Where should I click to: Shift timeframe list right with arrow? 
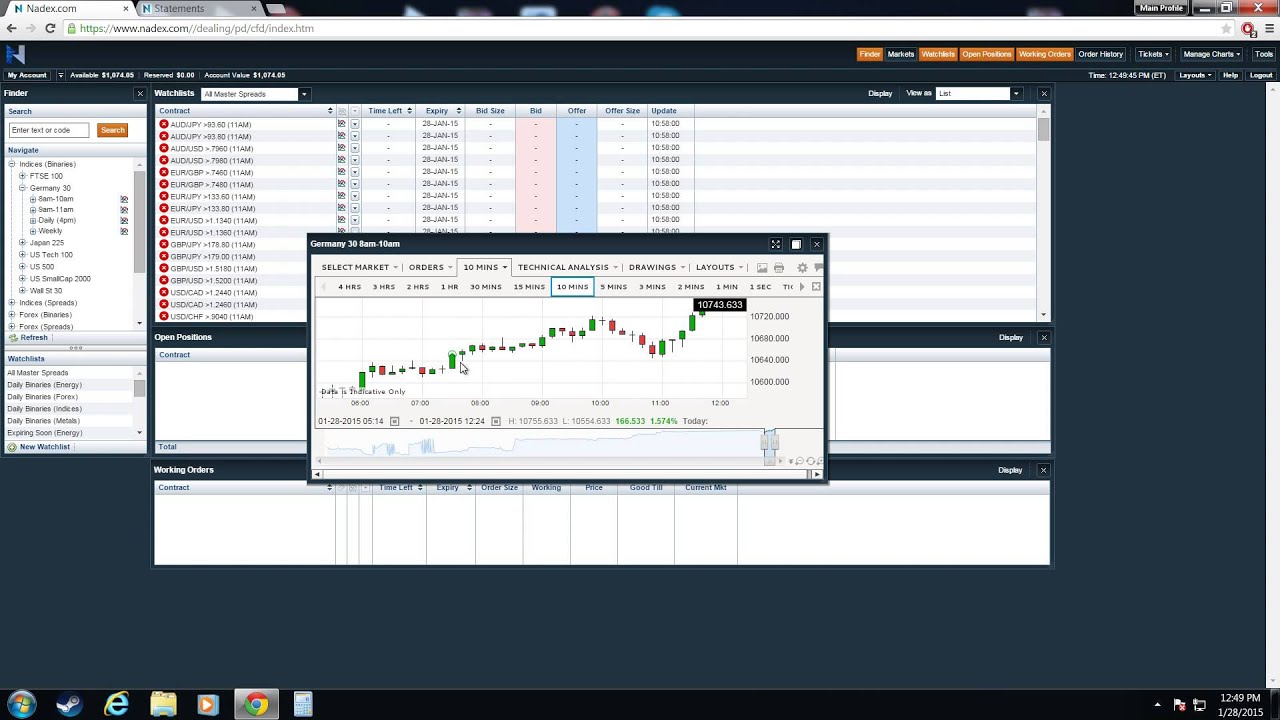(x=801, y=287)
